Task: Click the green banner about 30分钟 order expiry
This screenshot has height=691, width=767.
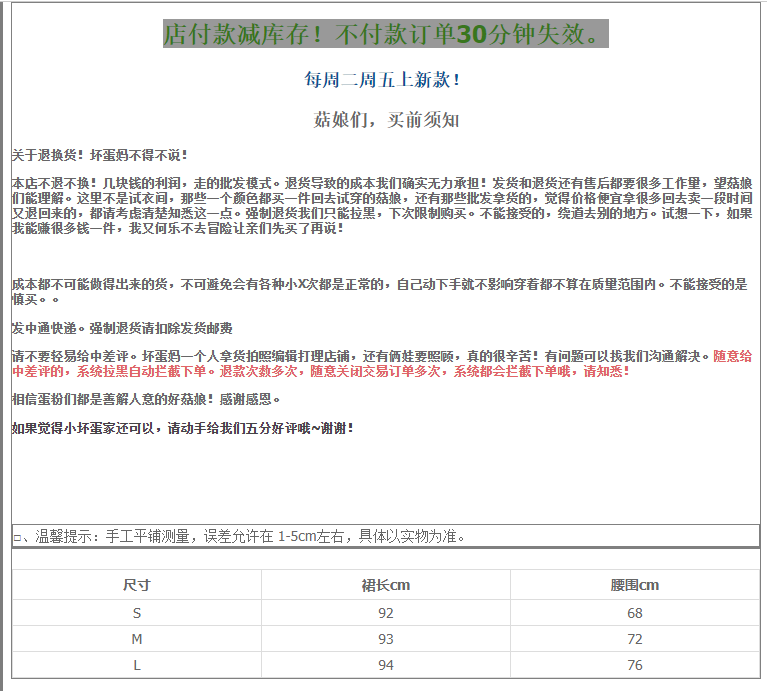Action: point(385,34)
